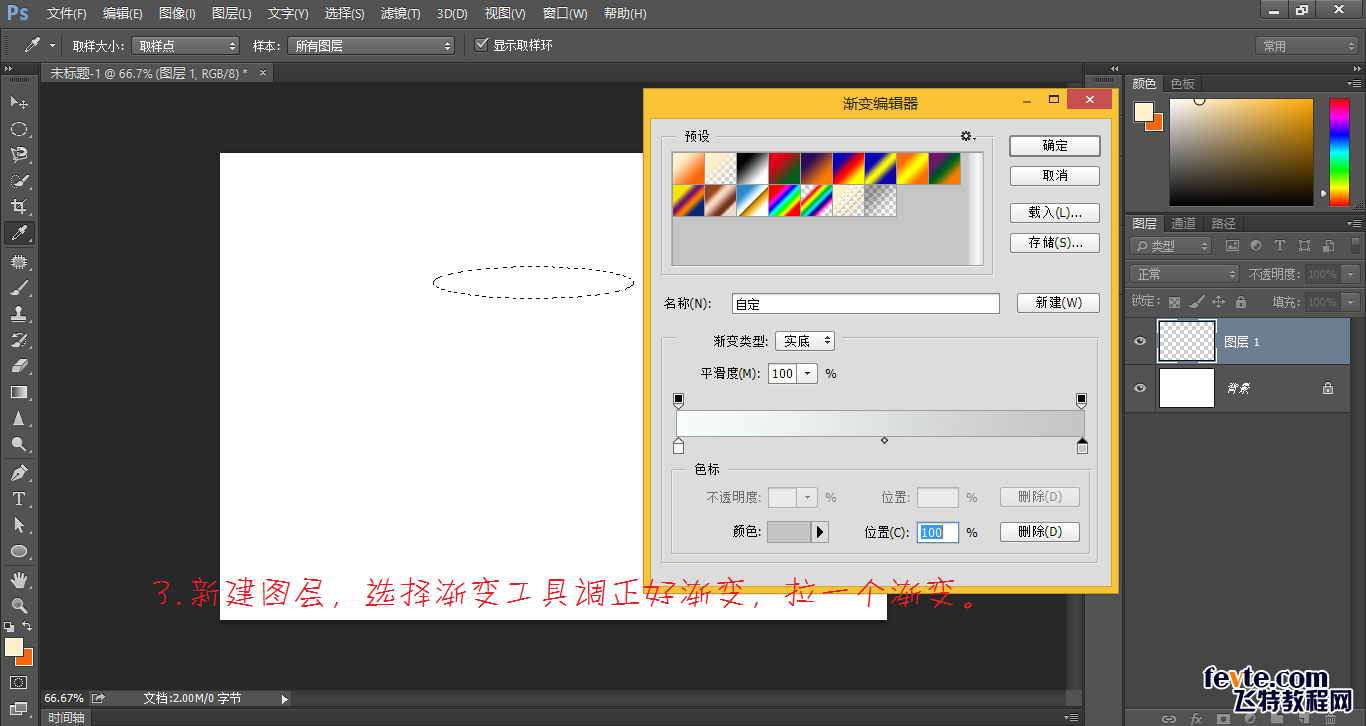The image size is (1366, 726).
Task: Select the Gradient tool
Action: click(x=19, y=392)
